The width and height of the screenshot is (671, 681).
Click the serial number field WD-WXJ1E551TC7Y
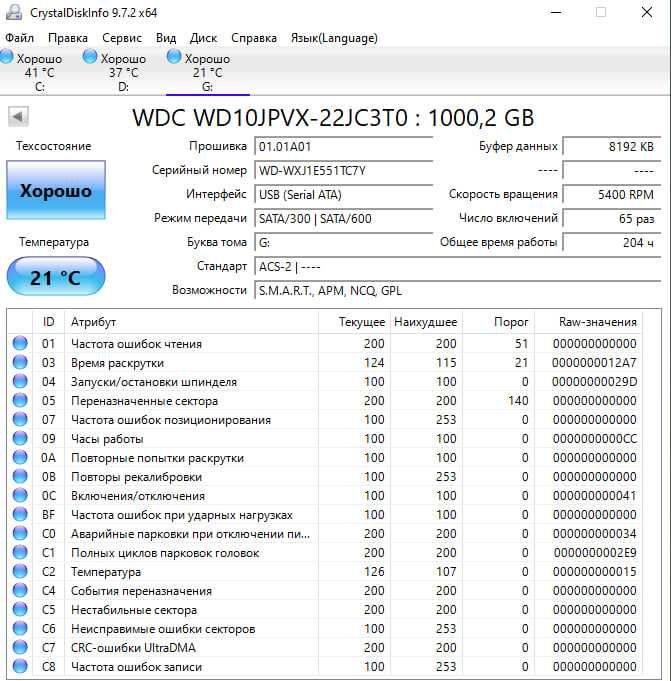pyautogui.click(x=343, y=170)
